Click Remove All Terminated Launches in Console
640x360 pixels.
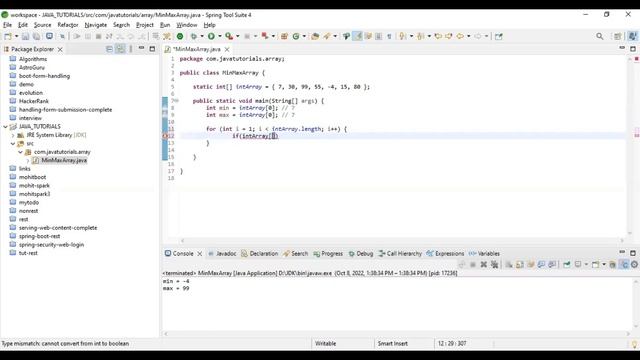pos(495,264)
